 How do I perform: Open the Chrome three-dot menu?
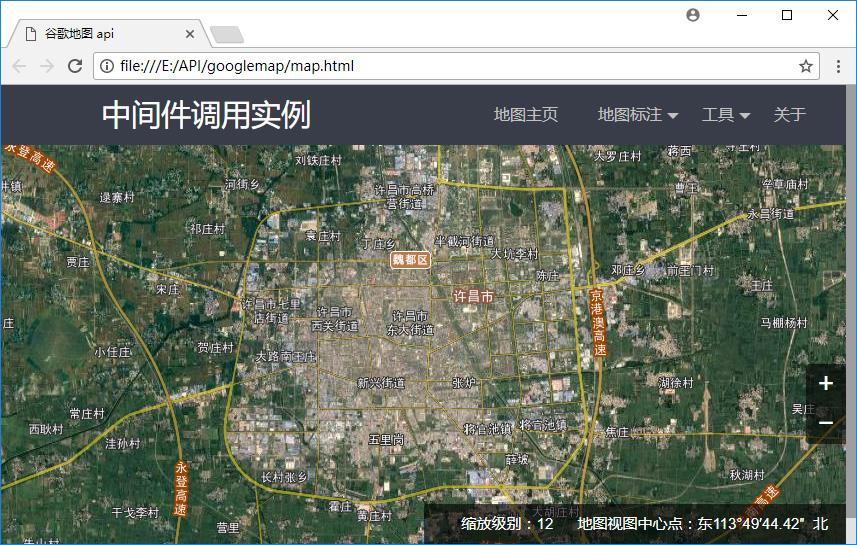pyautogui.click(x=838, y=66)
